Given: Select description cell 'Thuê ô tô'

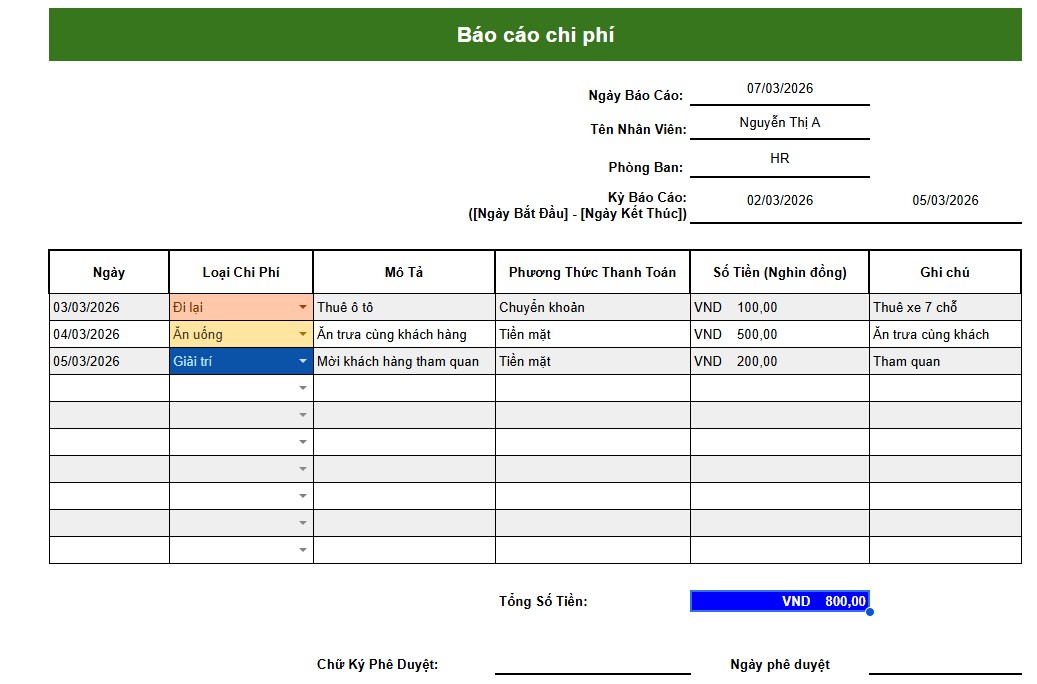Looking at the screenshot, I should [x=403, y=307].
